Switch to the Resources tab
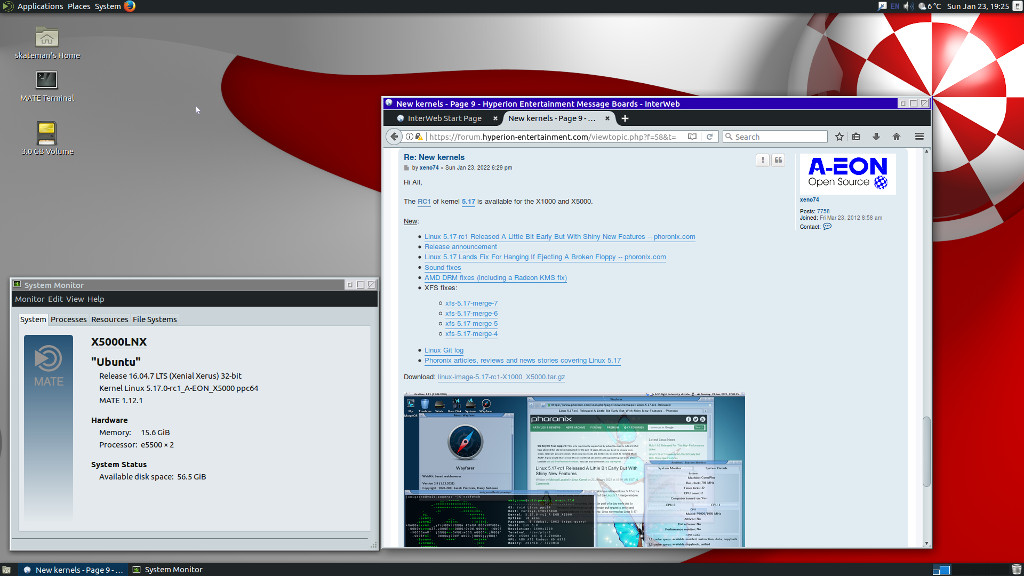The height and width of the screenshot is (576, 1024). pos(110,319)
